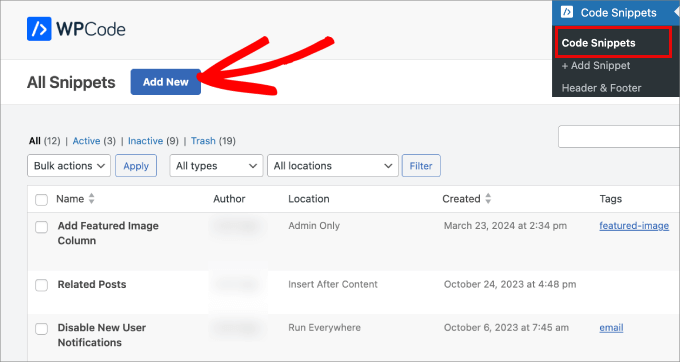Click the Author column header

pos(229,199)
